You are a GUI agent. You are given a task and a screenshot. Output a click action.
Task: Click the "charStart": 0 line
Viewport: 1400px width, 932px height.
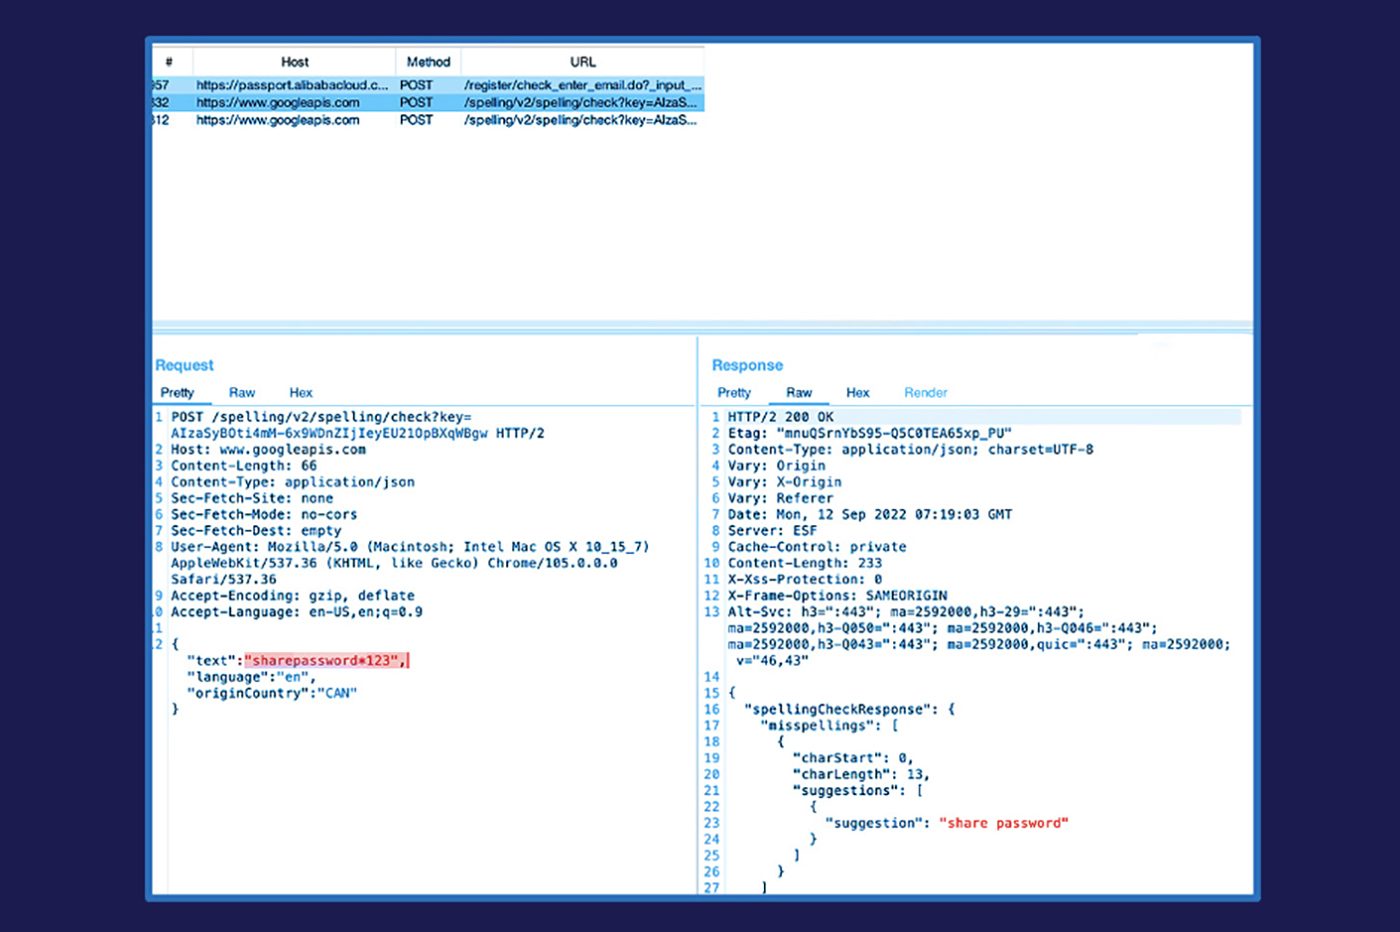853,758
